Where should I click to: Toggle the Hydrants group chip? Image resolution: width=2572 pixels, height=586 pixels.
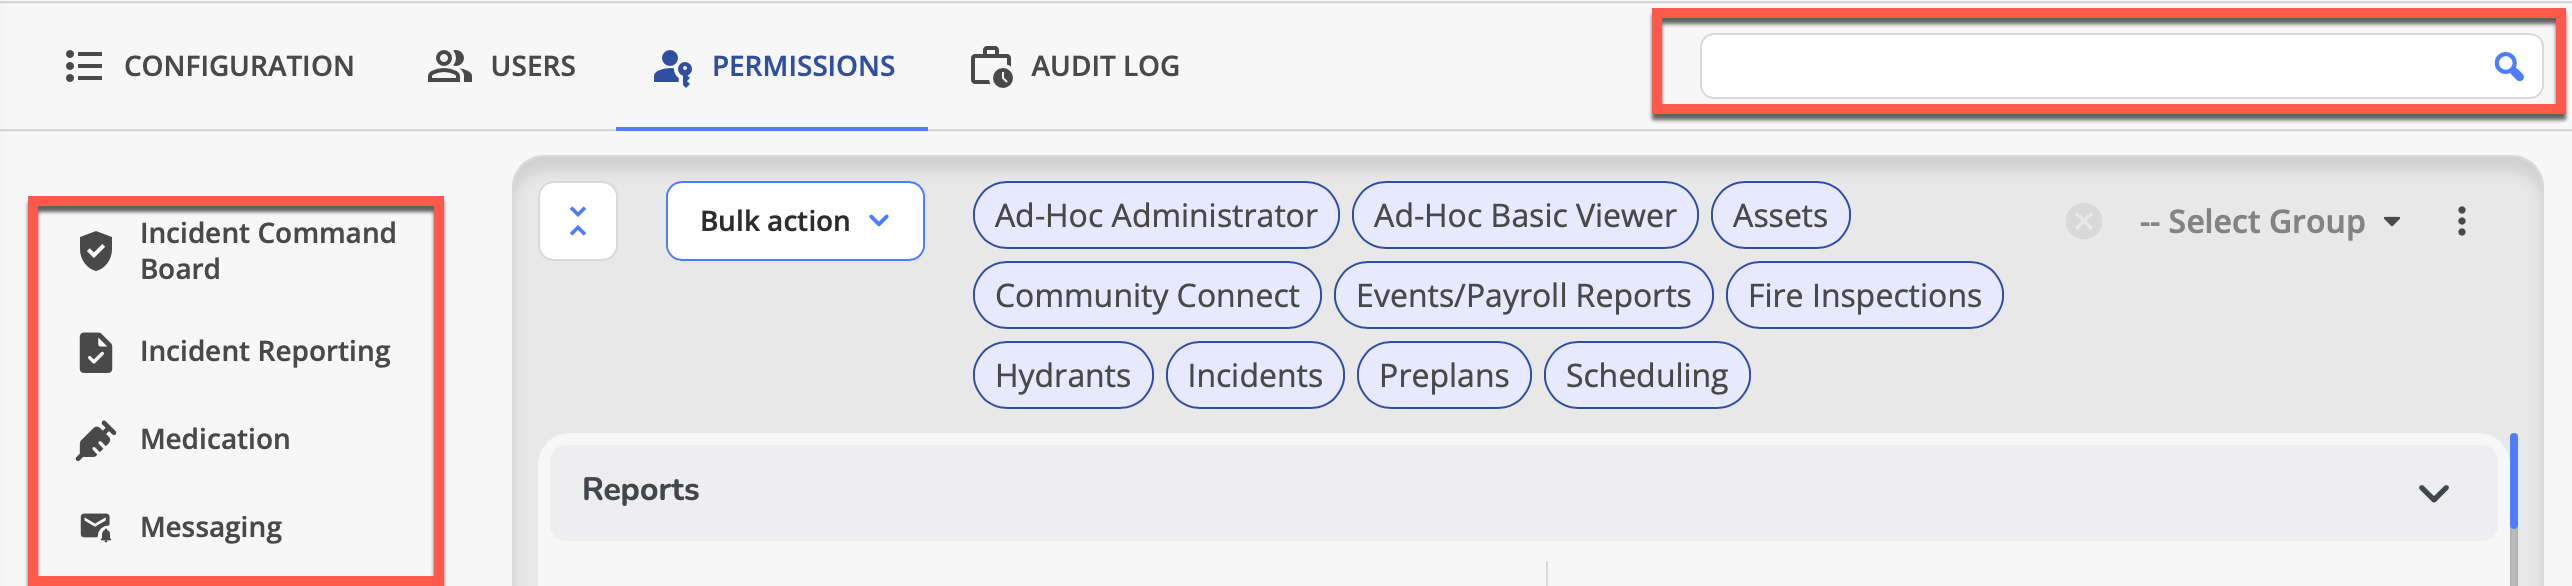(x=1063, y=375)
